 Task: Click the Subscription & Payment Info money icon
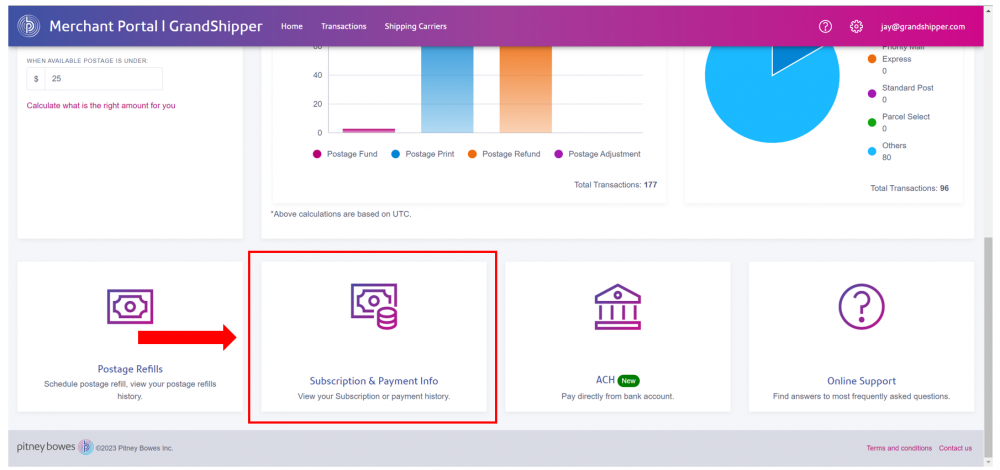pyautogui.click(x=374, y=306)
